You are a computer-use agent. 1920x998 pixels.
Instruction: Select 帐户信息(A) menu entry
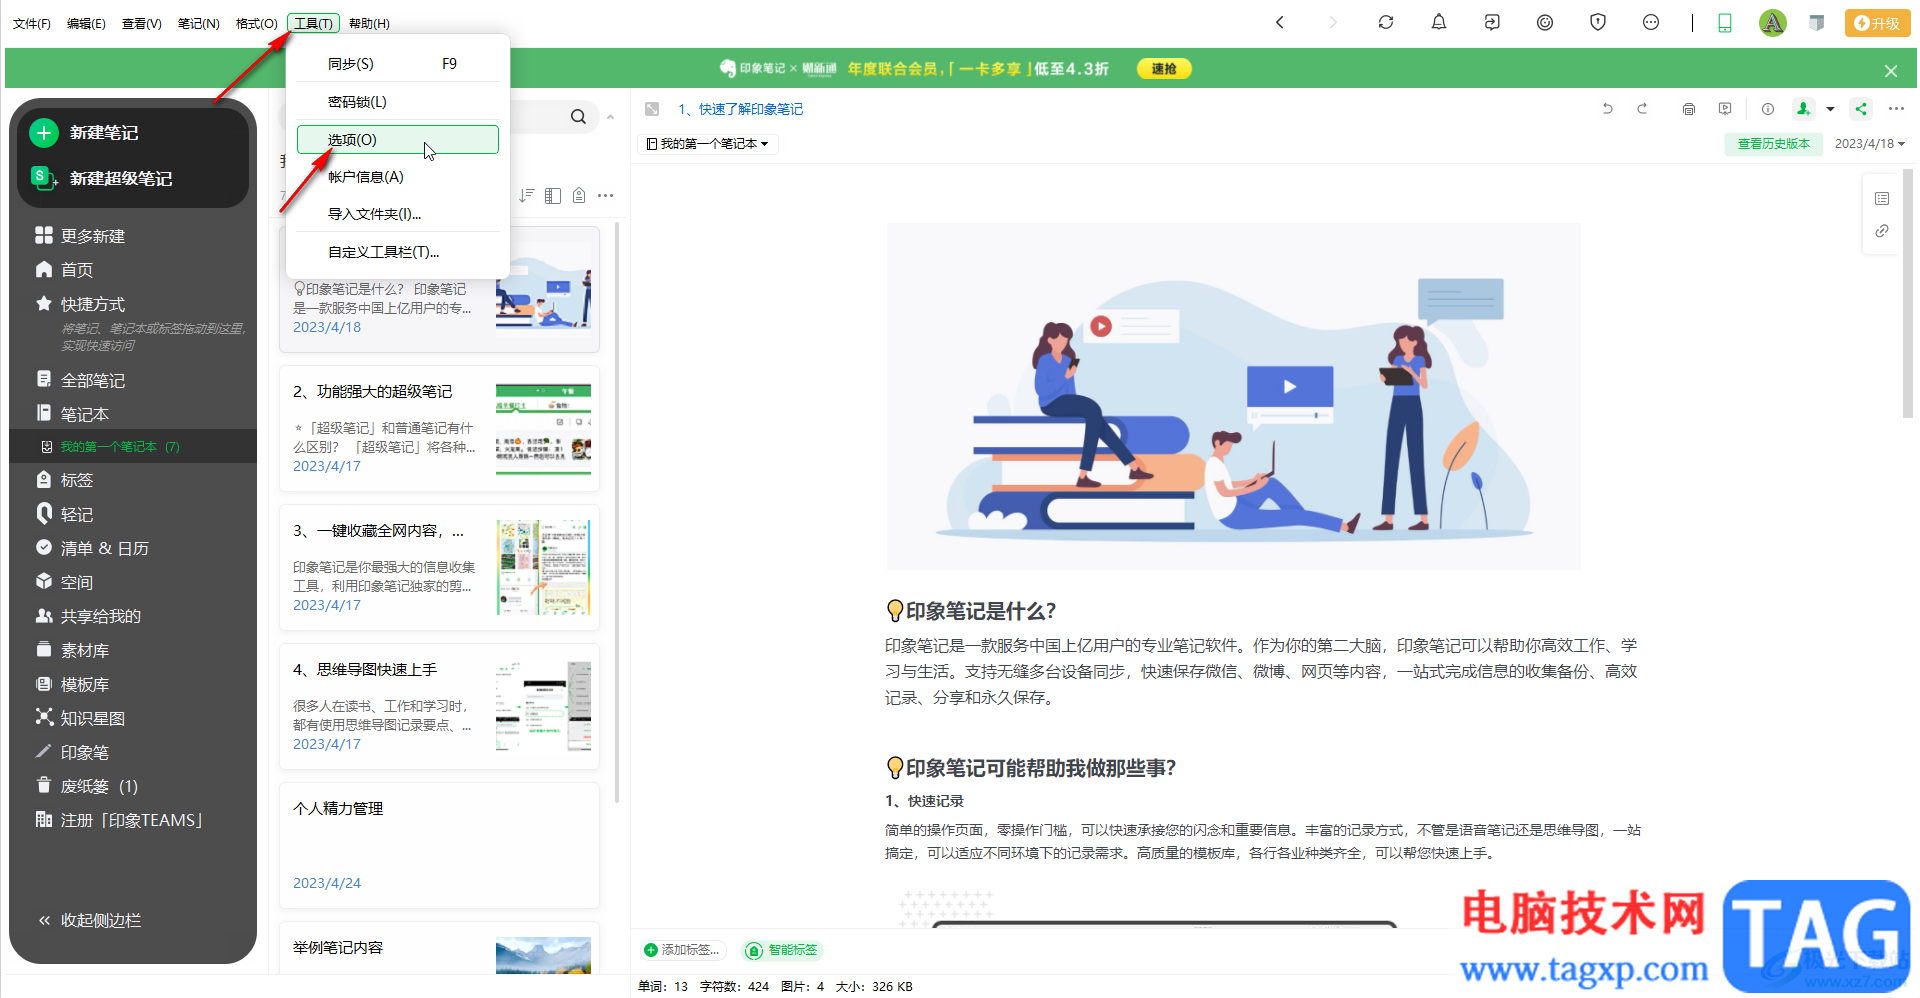(398, 177)
